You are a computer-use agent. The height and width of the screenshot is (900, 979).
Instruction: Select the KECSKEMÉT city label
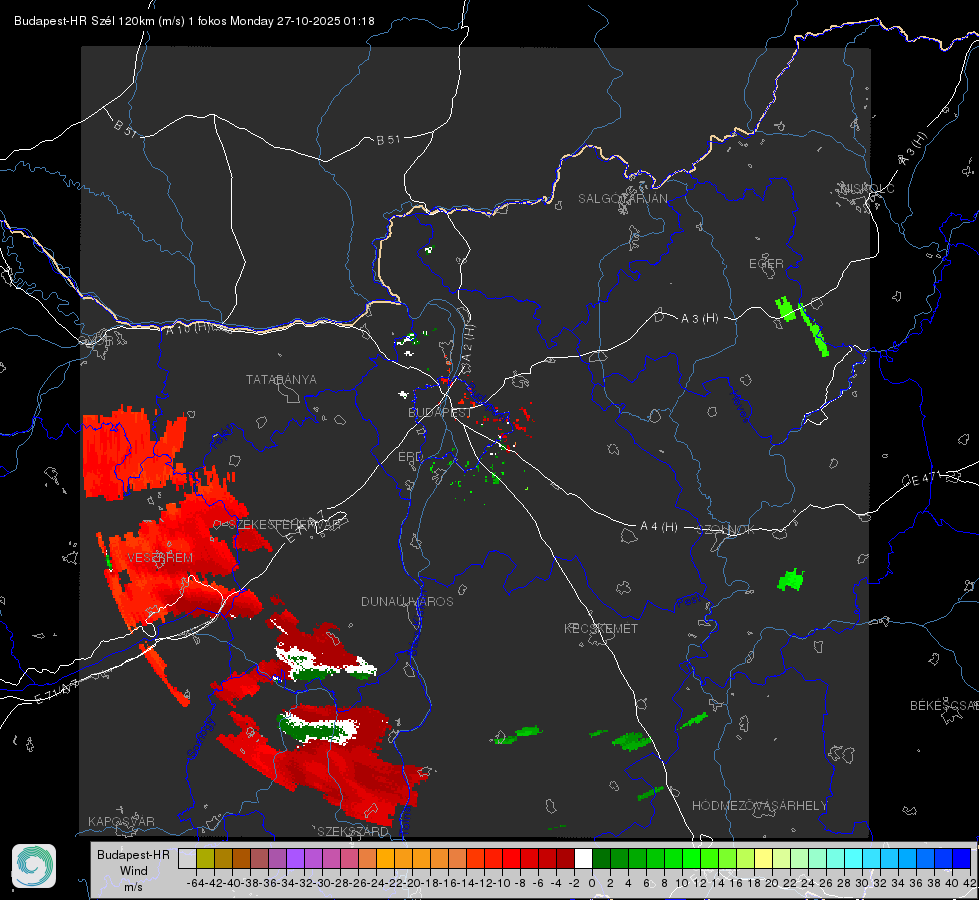[601, 629]
